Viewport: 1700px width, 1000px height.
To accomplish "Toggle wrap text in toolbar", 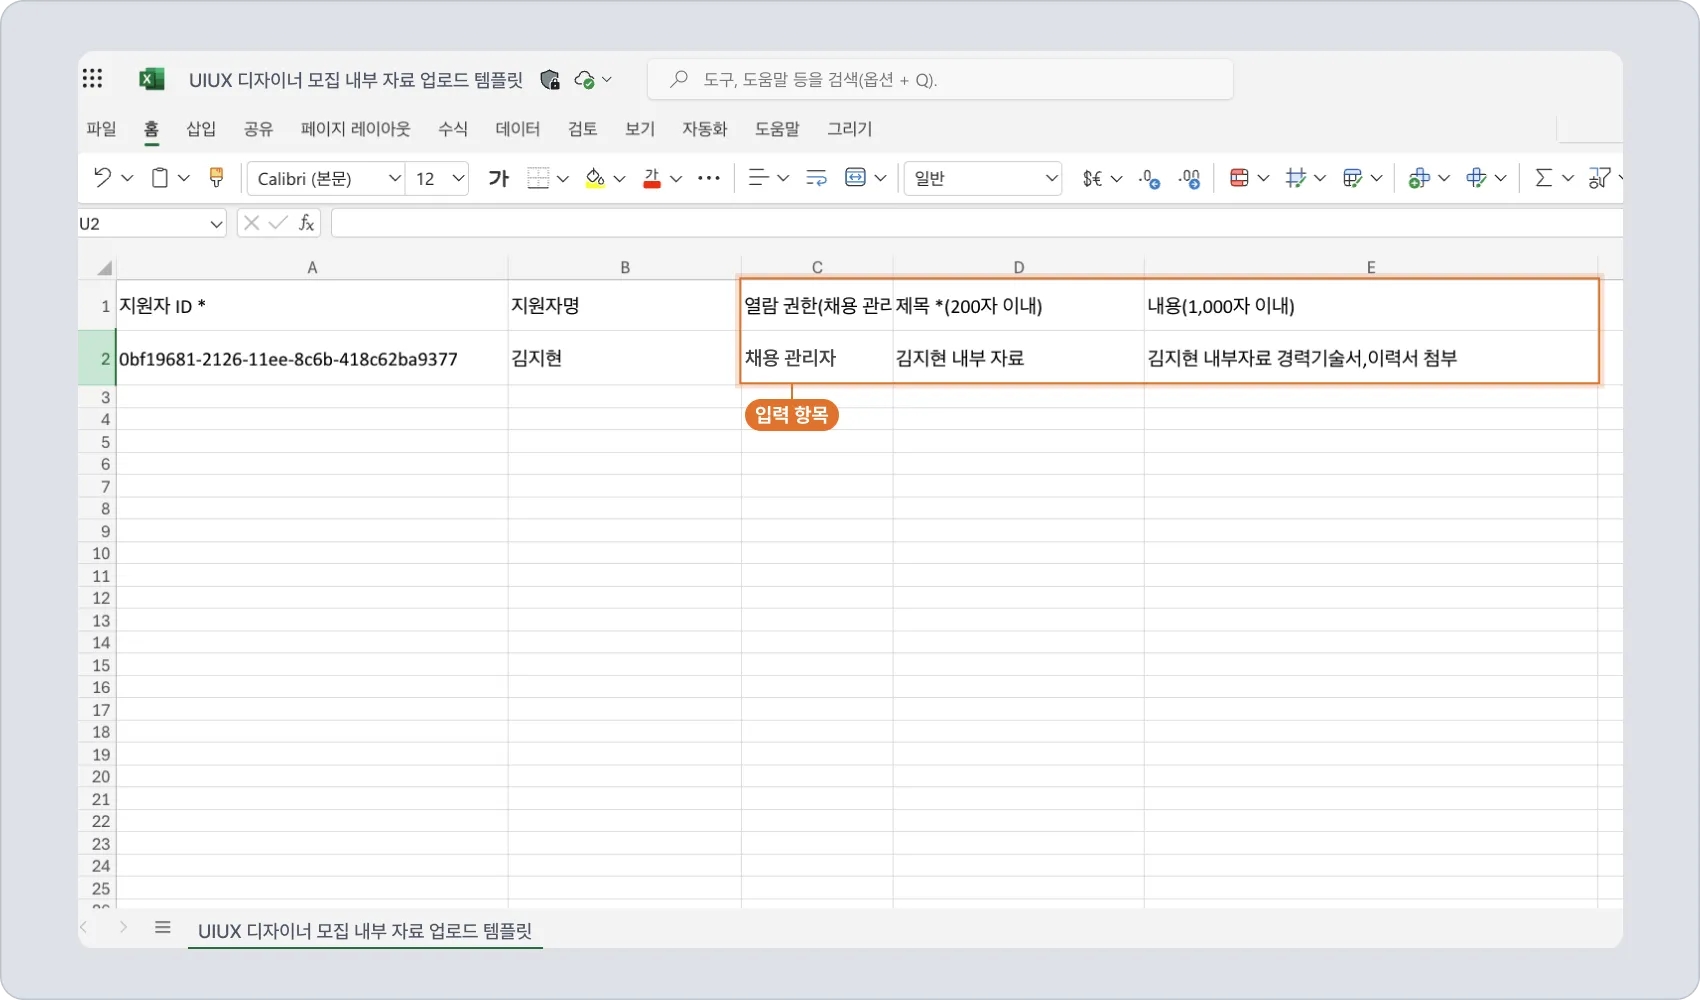I will 816,178.
